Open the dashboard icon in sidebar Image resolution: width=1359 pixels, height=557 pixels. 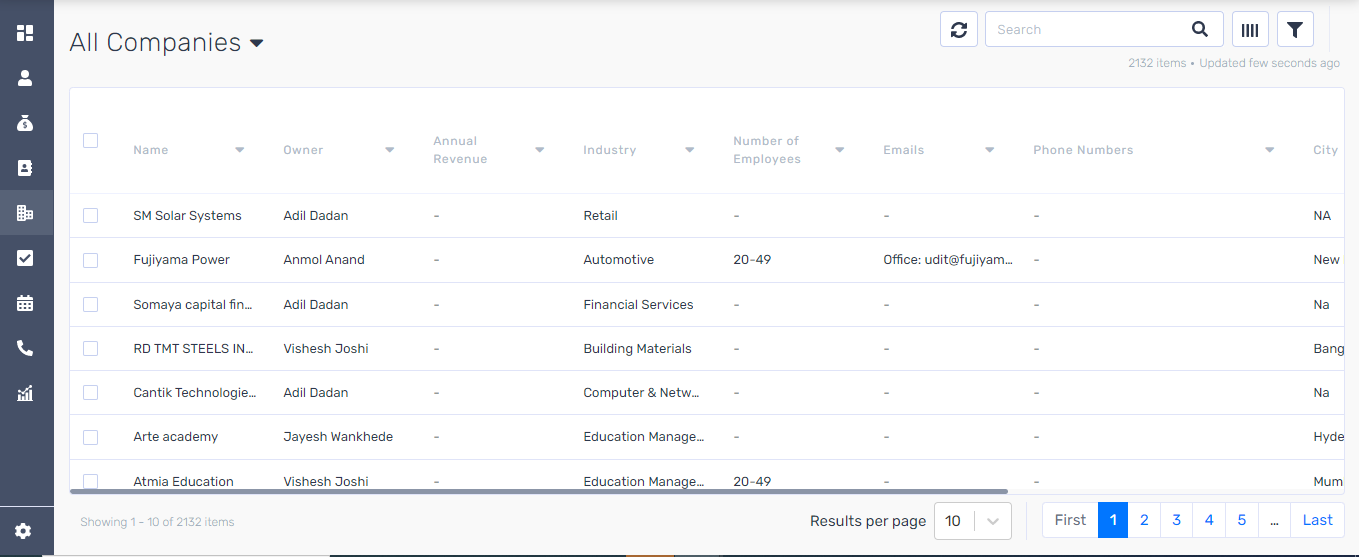click(x=25, y=33)
